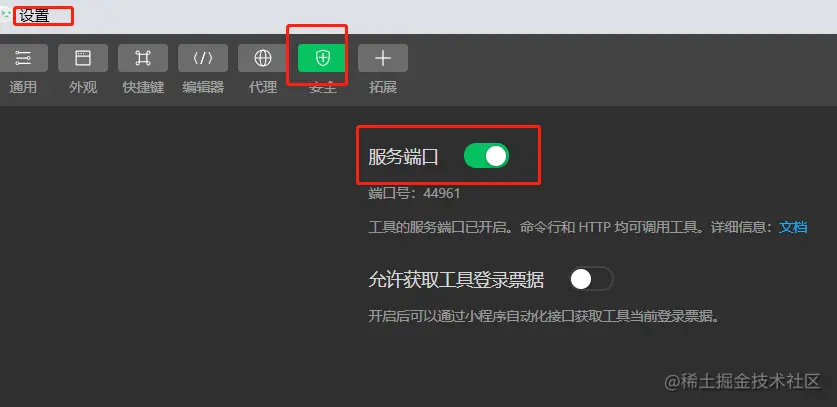Screen dimensions: 837x407
Task: Go to the 拓展 tab label
Action: click(x=383, y=87)
